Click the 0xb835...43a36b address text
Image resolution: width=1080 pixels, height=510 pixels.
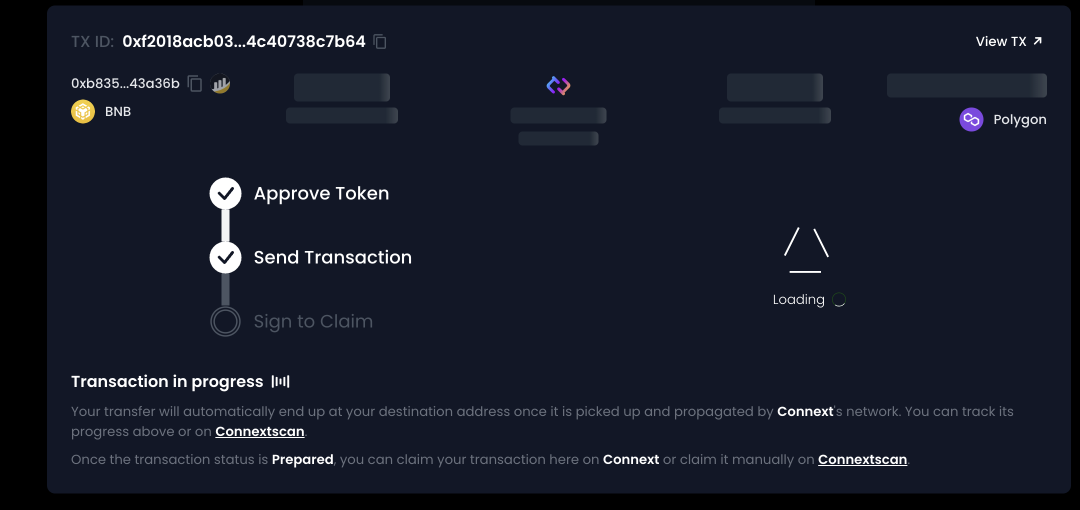point(125,84)
